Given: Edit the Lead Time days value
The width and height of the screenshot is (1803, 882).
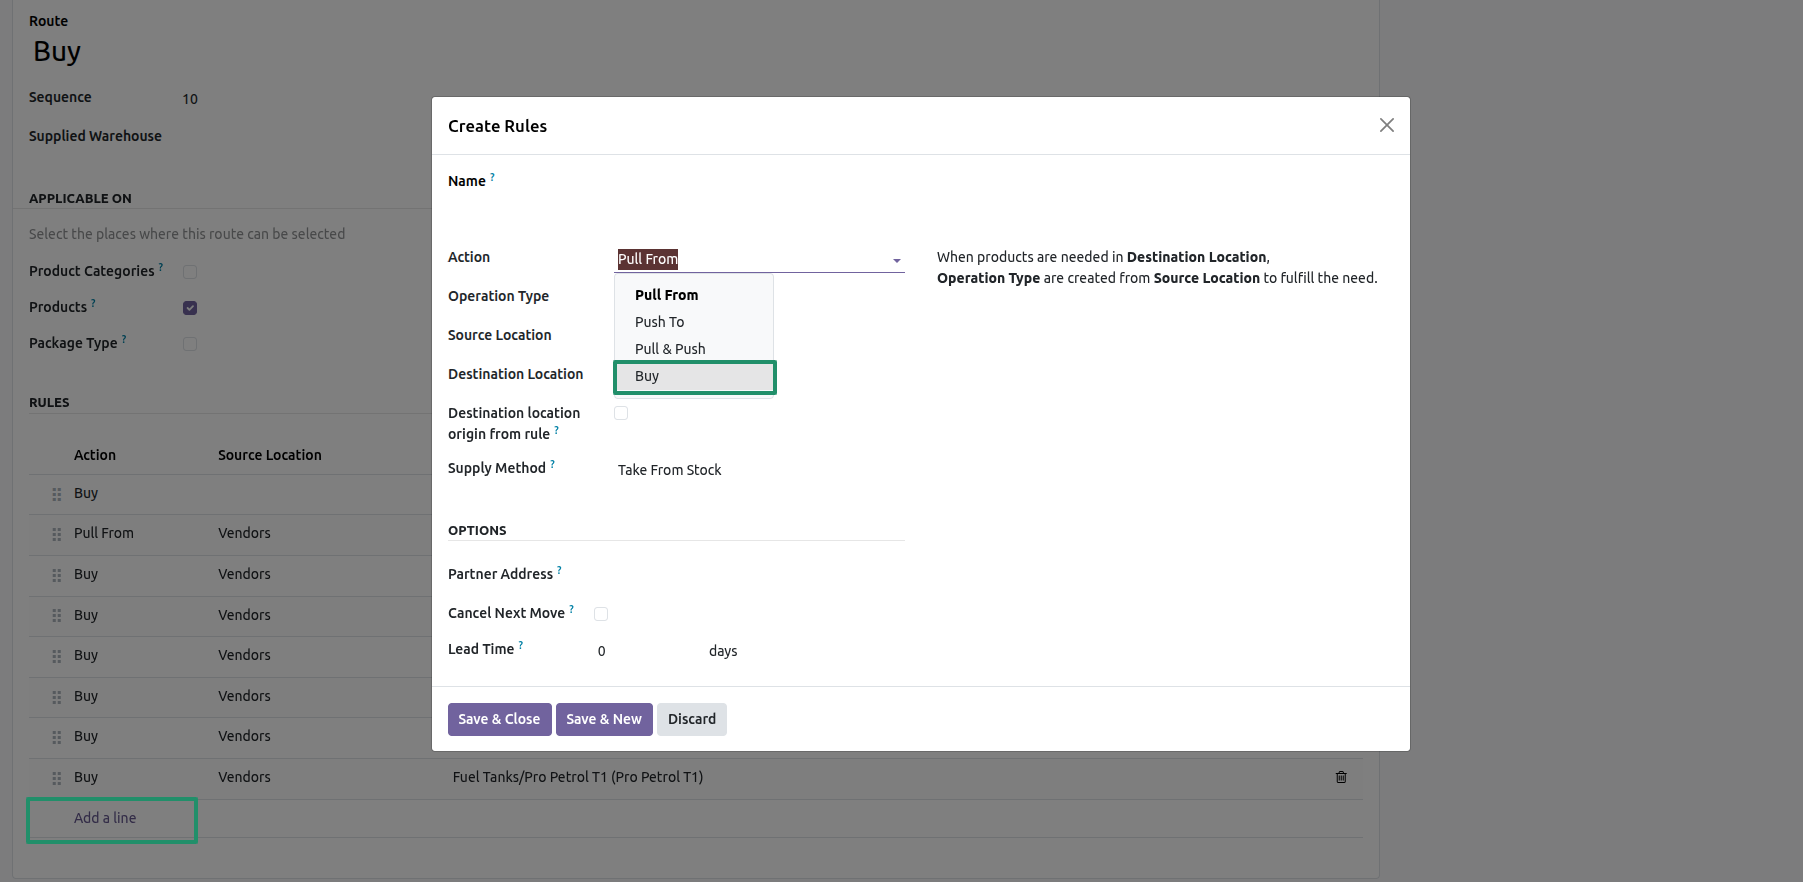Looking at the screenshot, I should [648, 651].
